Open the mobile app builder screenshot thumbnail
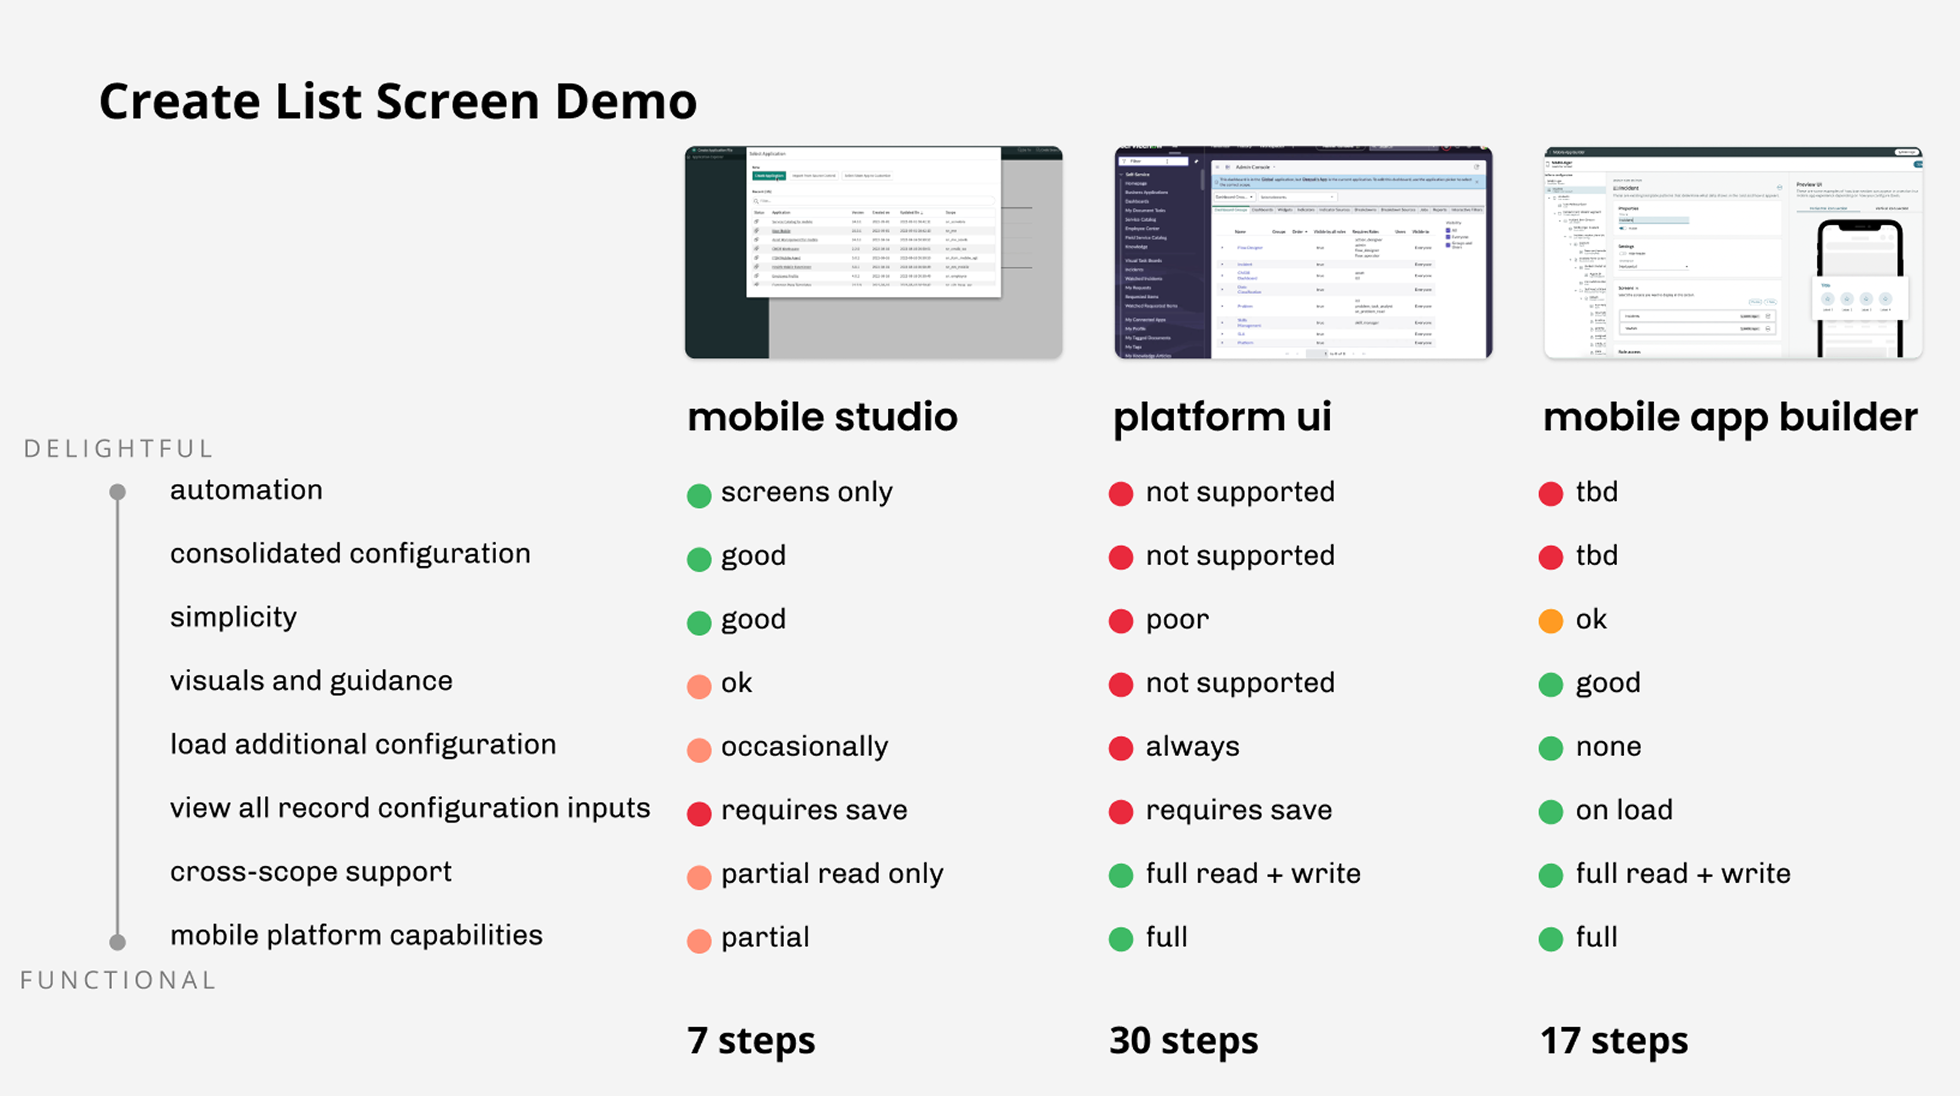1960x1096 pixels. click(x=1733, y=252)
